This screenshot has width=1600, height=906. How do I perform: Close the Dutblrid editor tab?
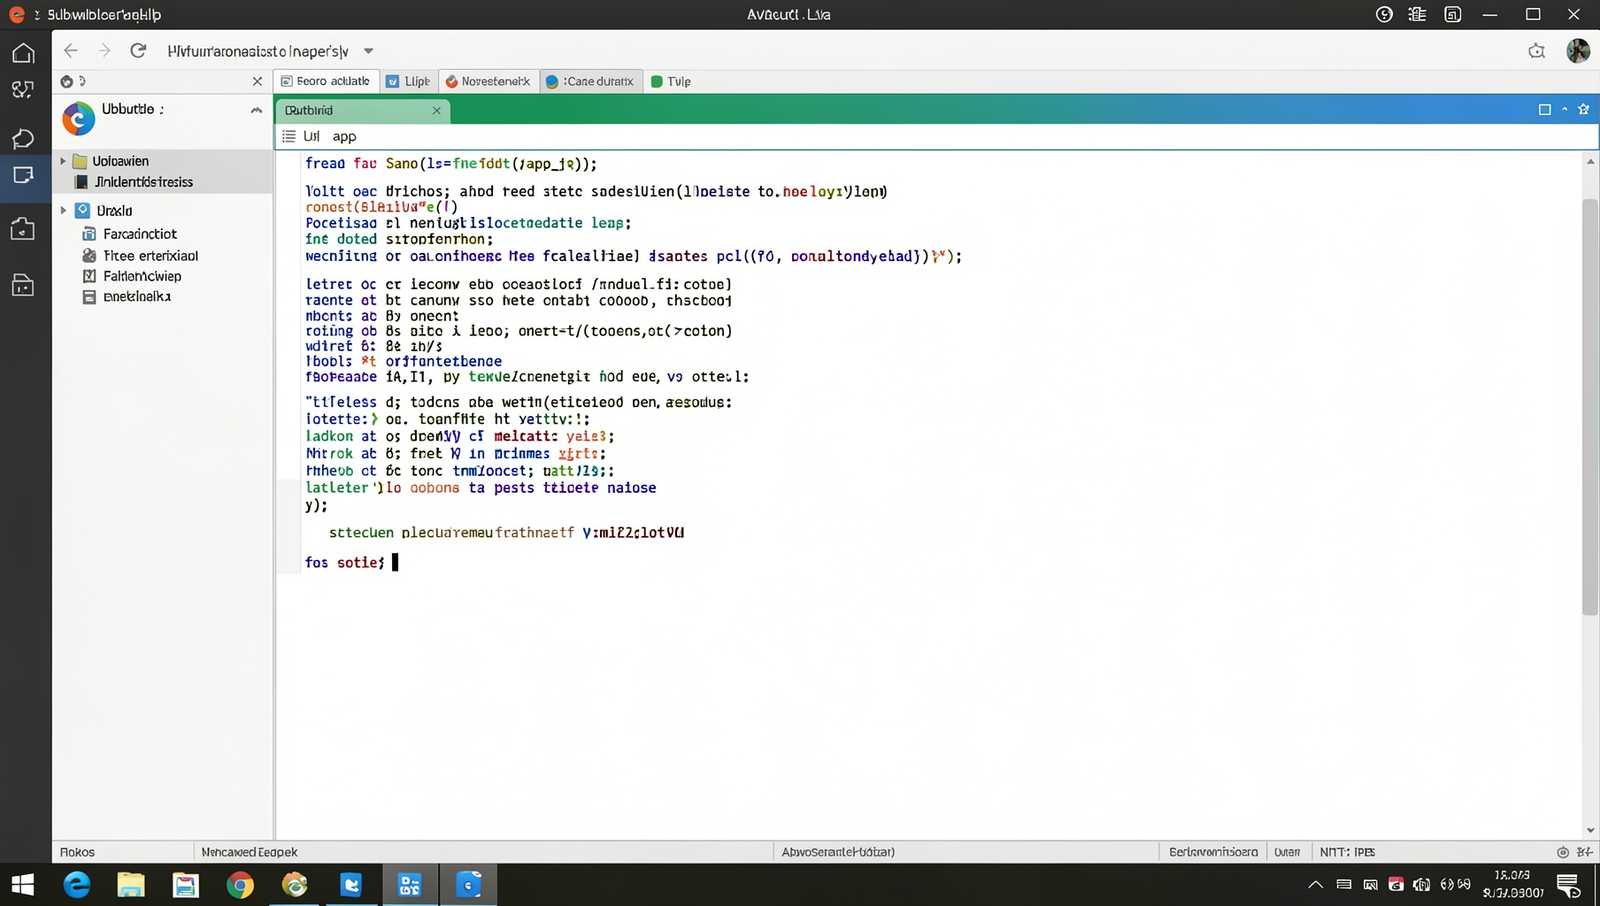pos(436,110)
